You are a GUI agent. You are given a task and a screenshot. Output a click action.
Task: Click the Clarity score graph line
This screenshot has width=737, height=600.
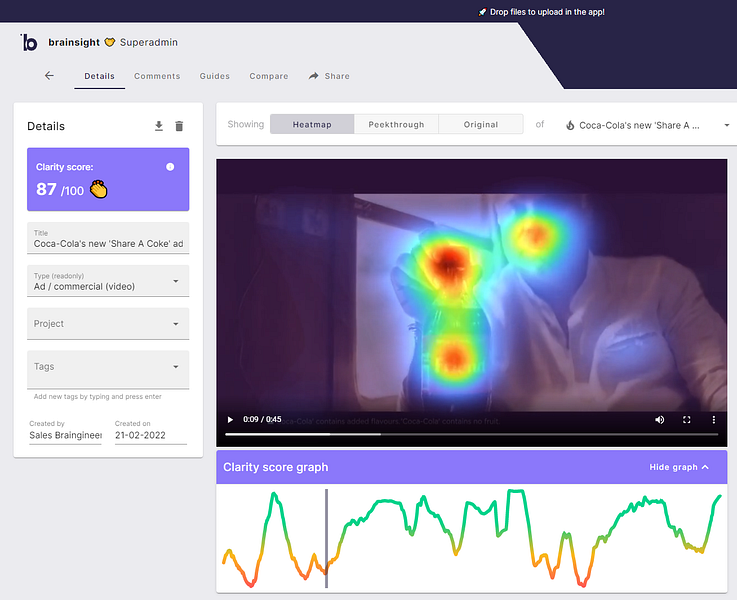pos(471,538)
